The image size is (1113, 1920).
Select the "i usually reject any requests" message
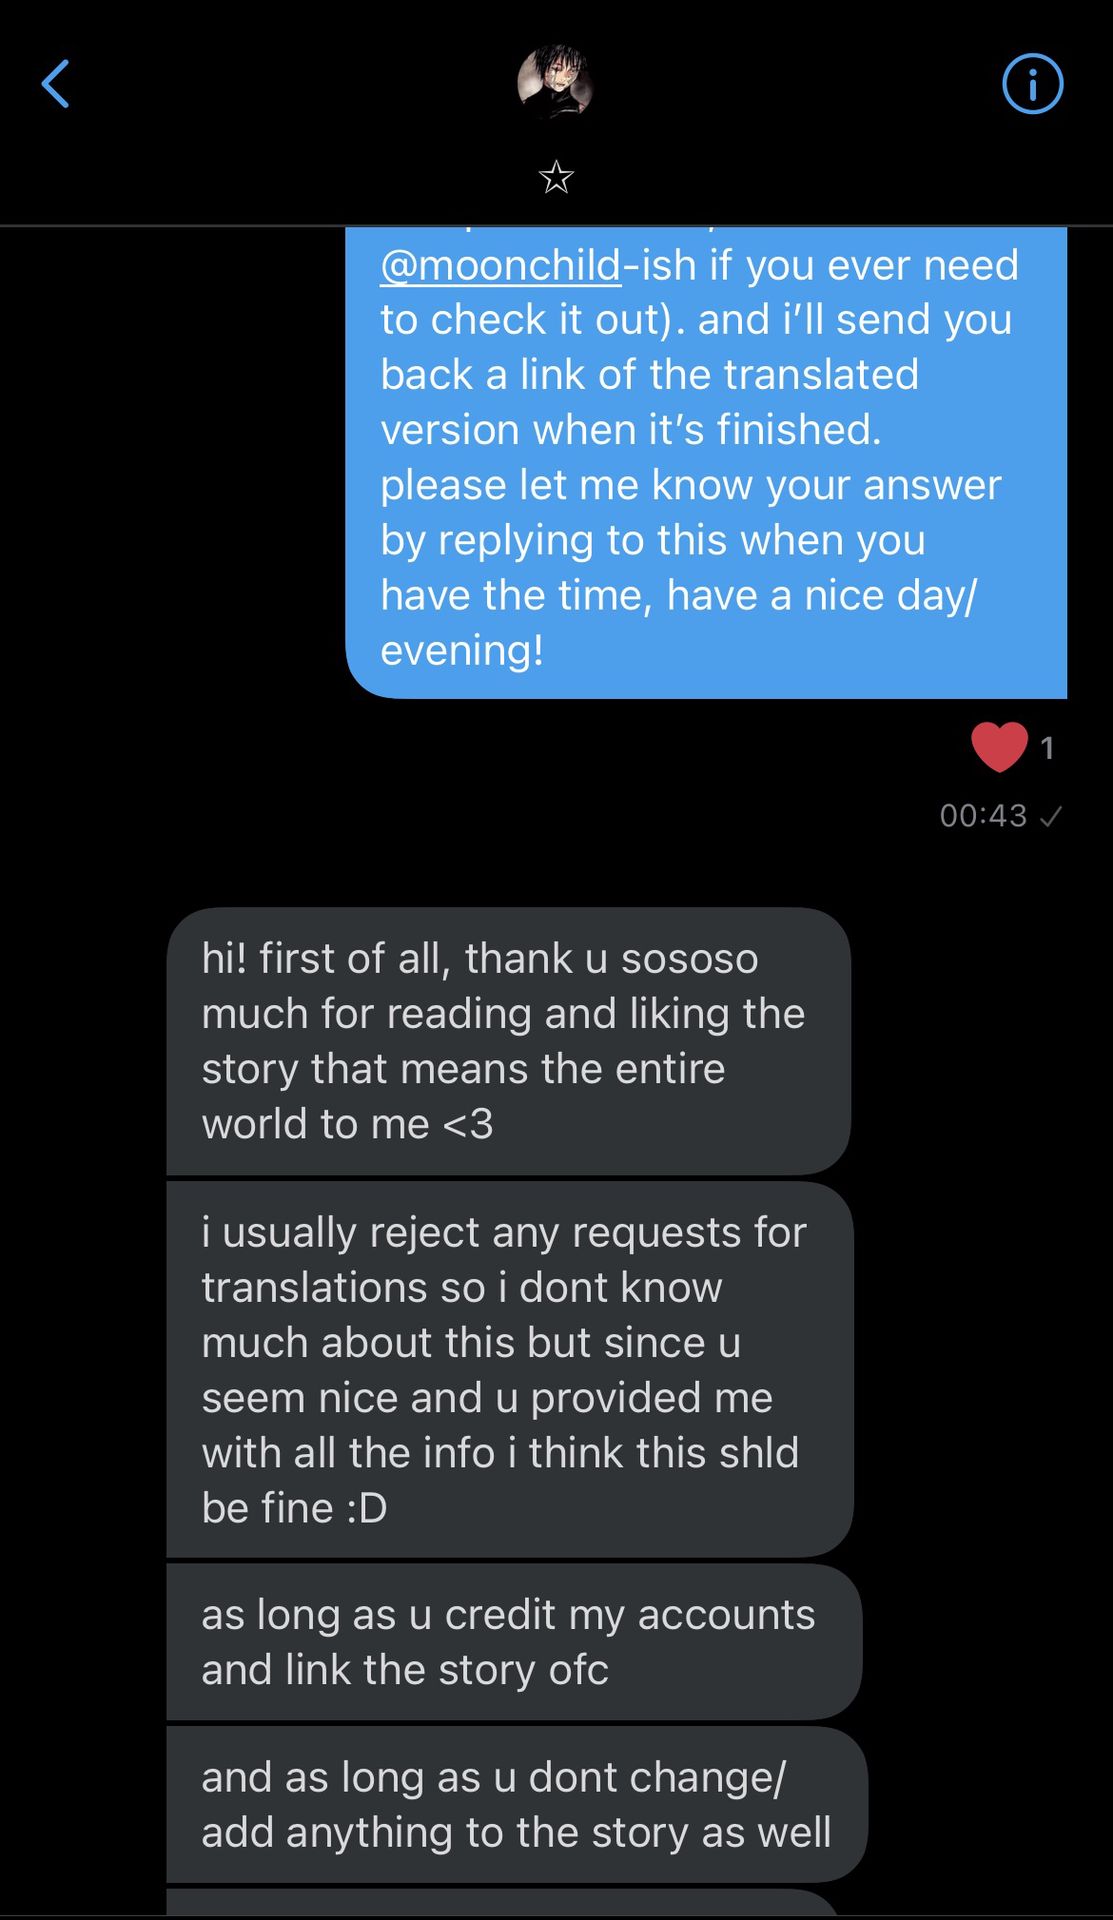[x=509, y=1369]
